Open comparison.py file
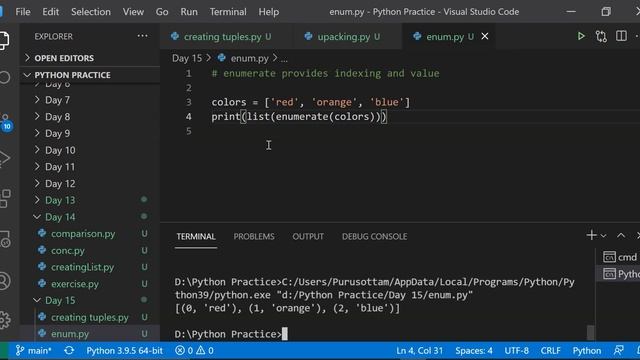 click(x=83, y=234)
